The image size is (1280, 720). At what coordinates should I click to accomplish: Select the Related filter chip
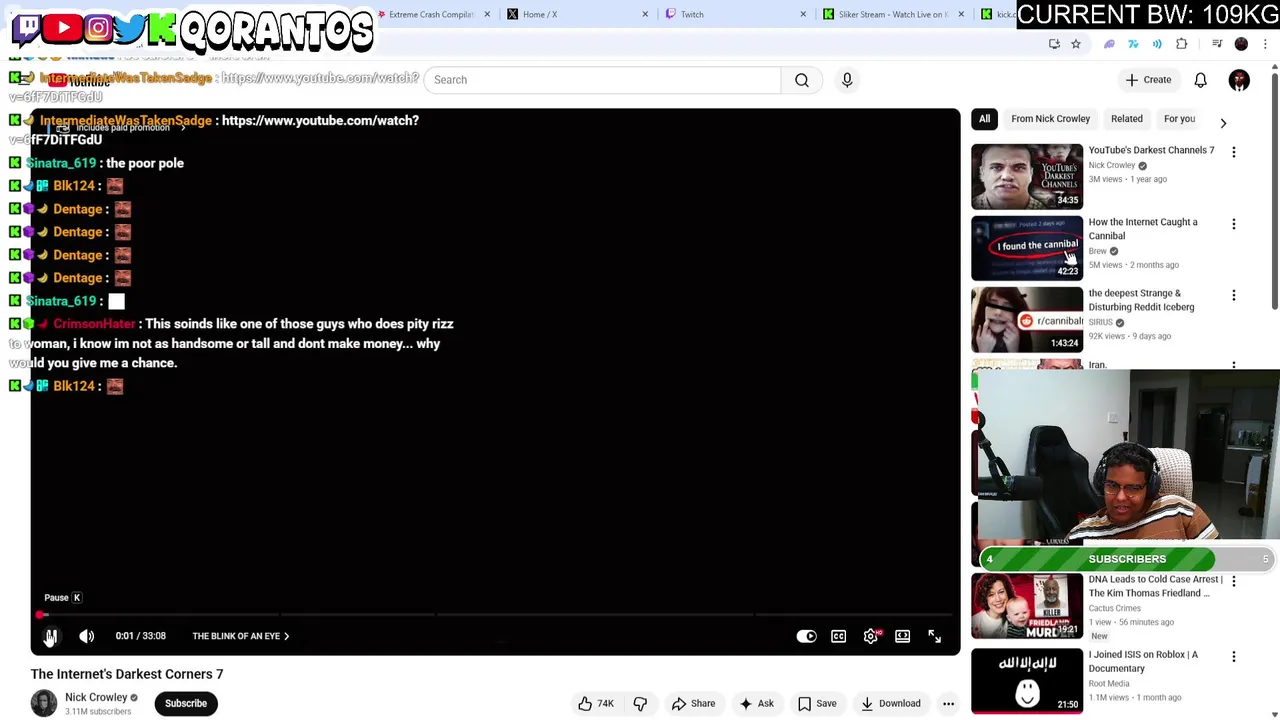point(1127,119)
